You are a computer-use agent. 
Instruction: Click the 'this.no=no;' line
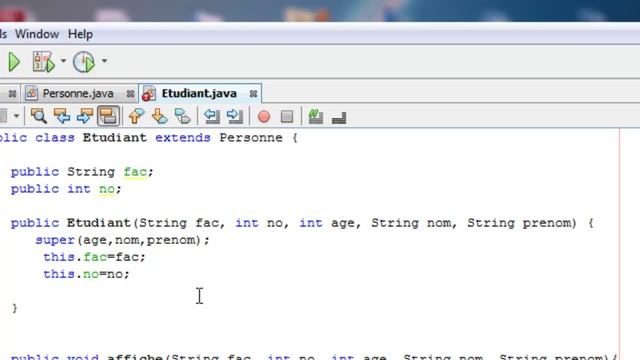(x=87, y=274)
